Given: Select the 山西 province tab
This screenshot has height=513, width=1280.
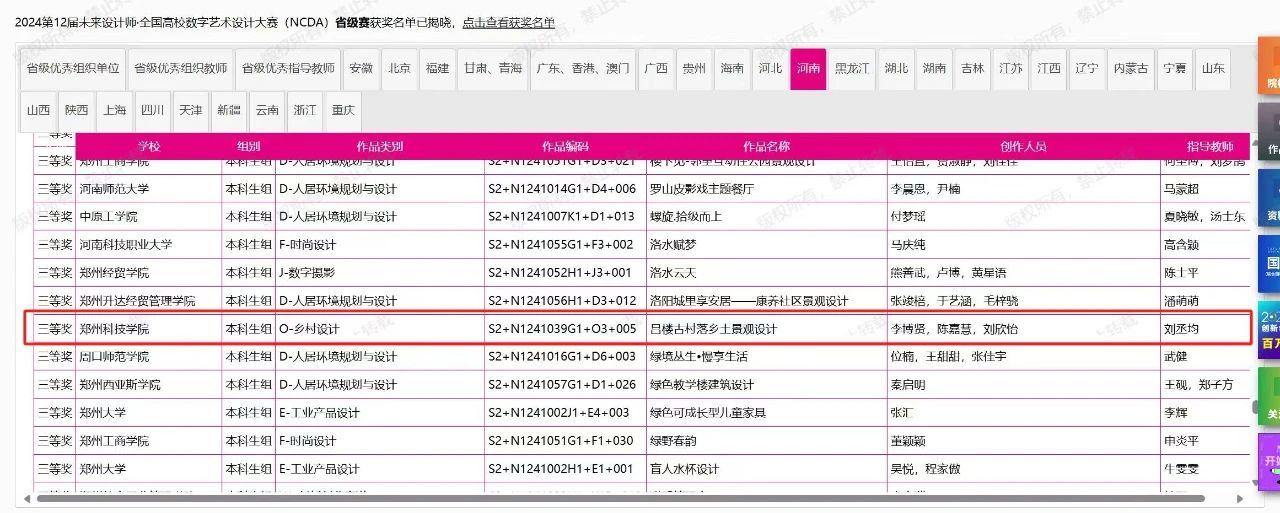Looking at the screenshot, I should pyautogui.click(x=39, y=111).
